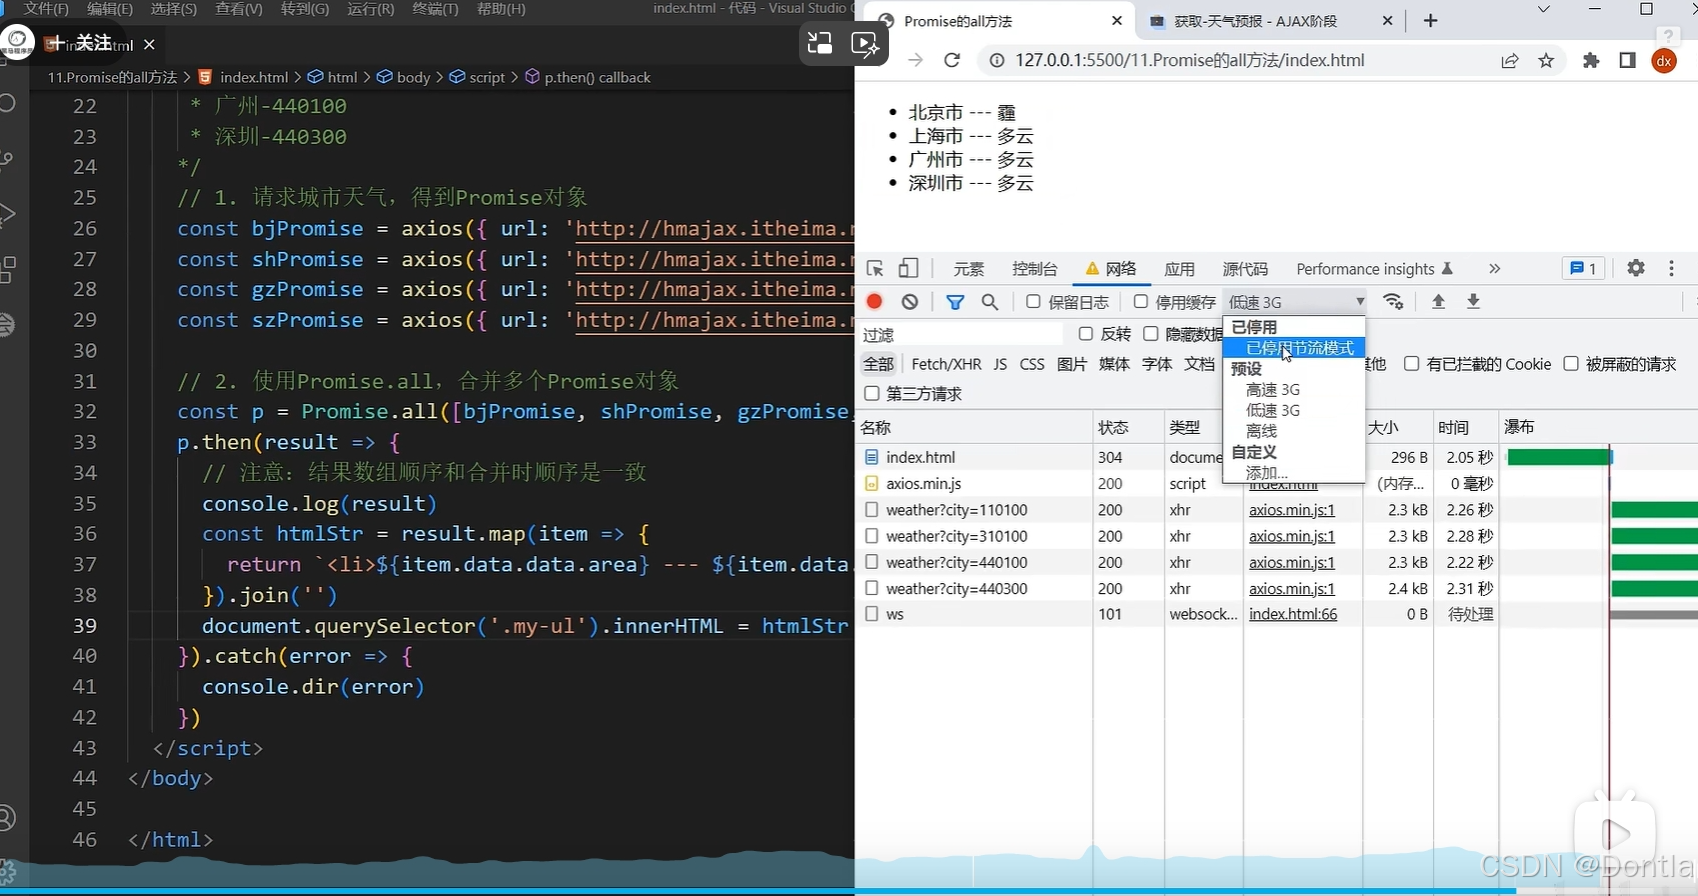
Task: Click the export HAR download arrow icon
Action: [1473, 302]
